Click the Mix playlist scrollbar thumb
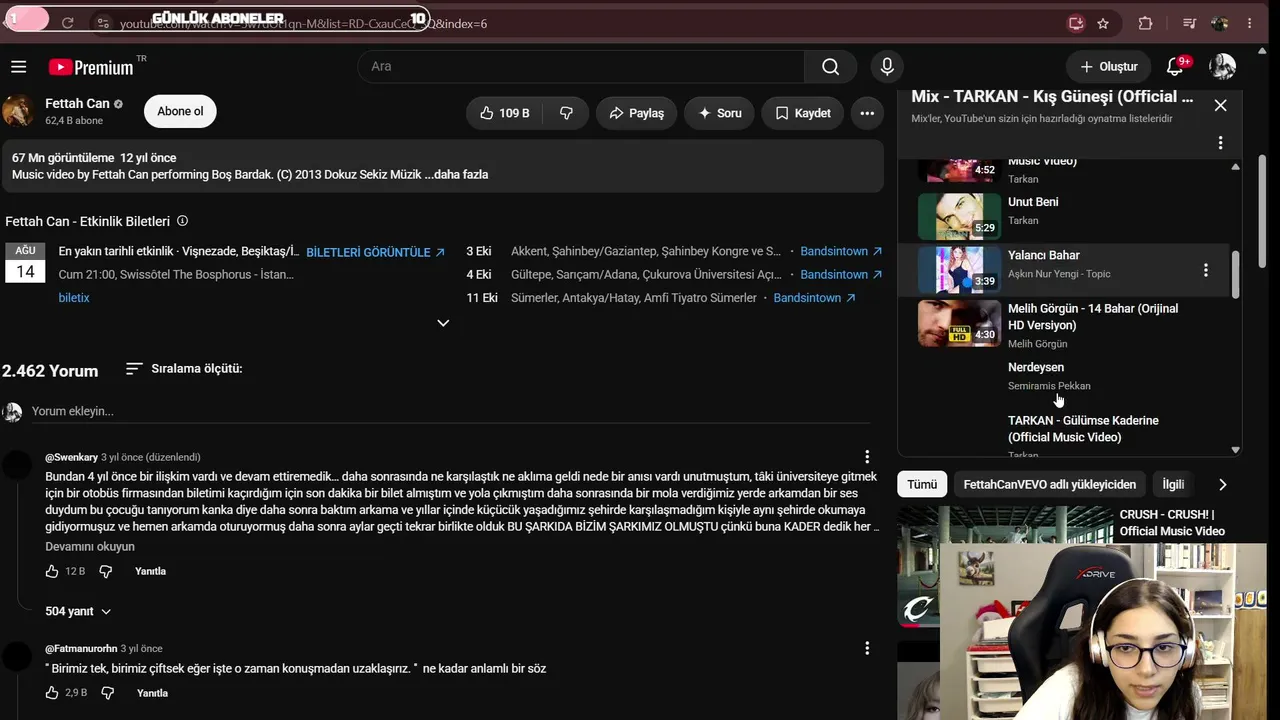Viewport: 1280px width, 720px height. 1235,274
